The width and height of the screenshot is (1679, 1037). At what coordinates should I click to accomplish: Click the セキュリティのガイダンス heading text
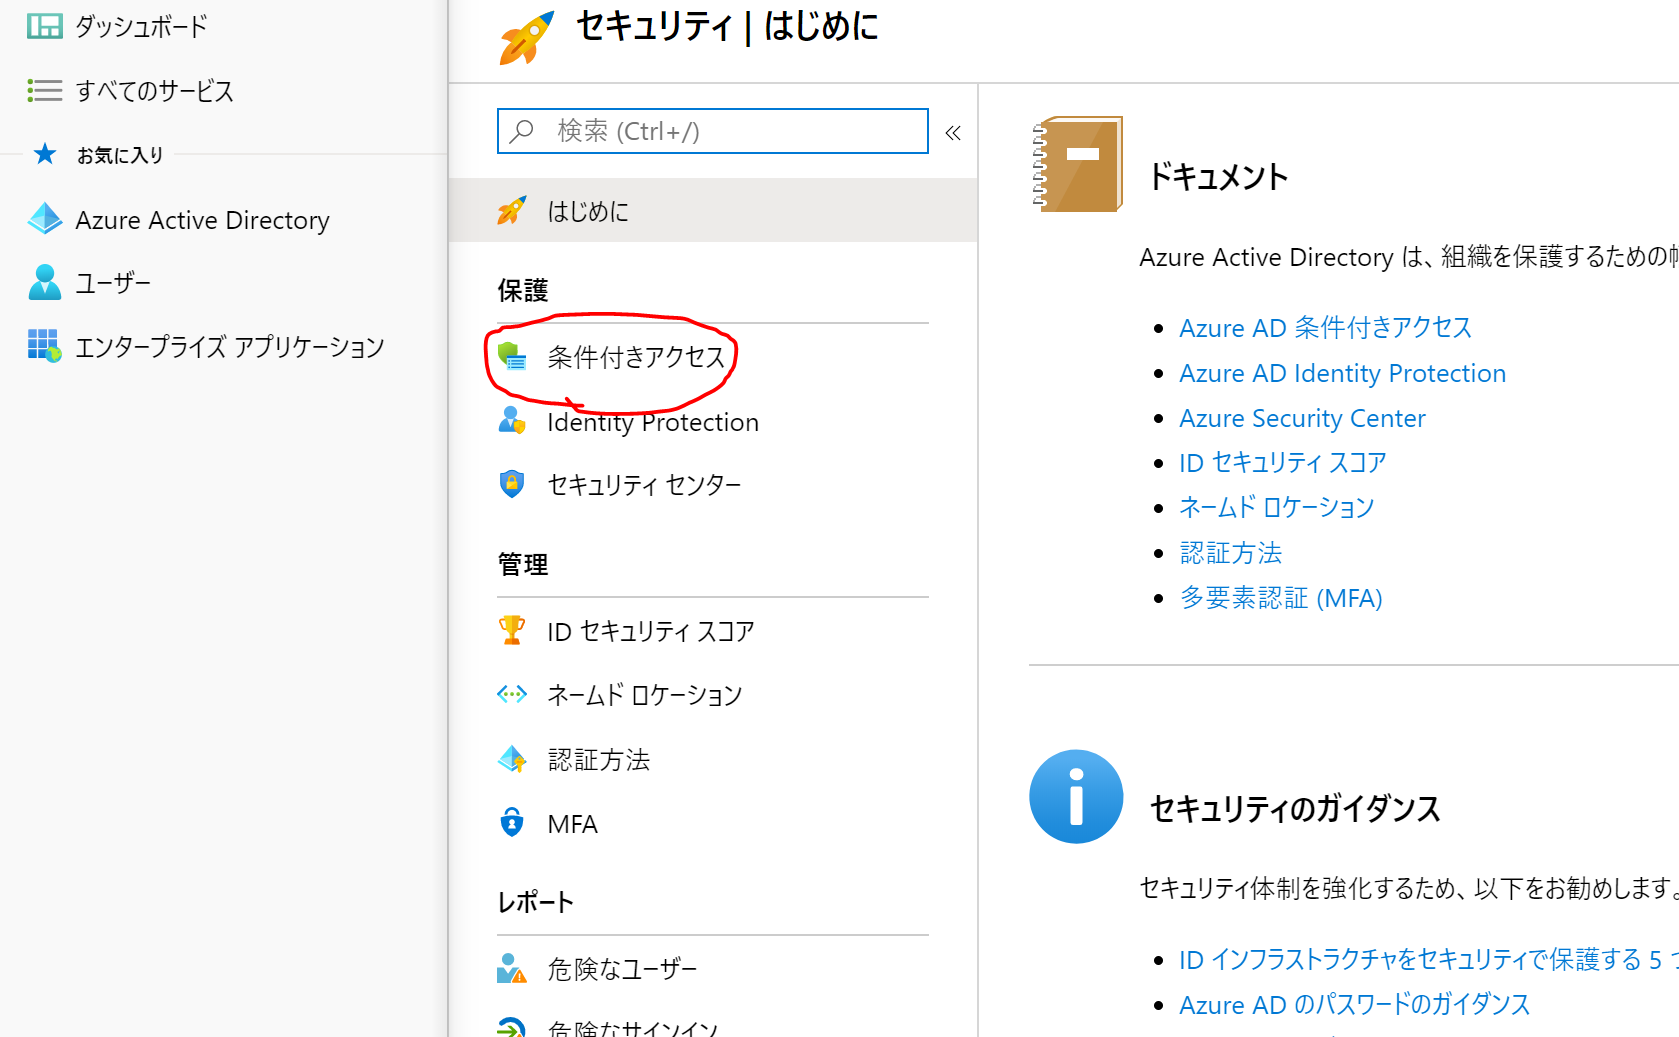tap(1295, 808)
